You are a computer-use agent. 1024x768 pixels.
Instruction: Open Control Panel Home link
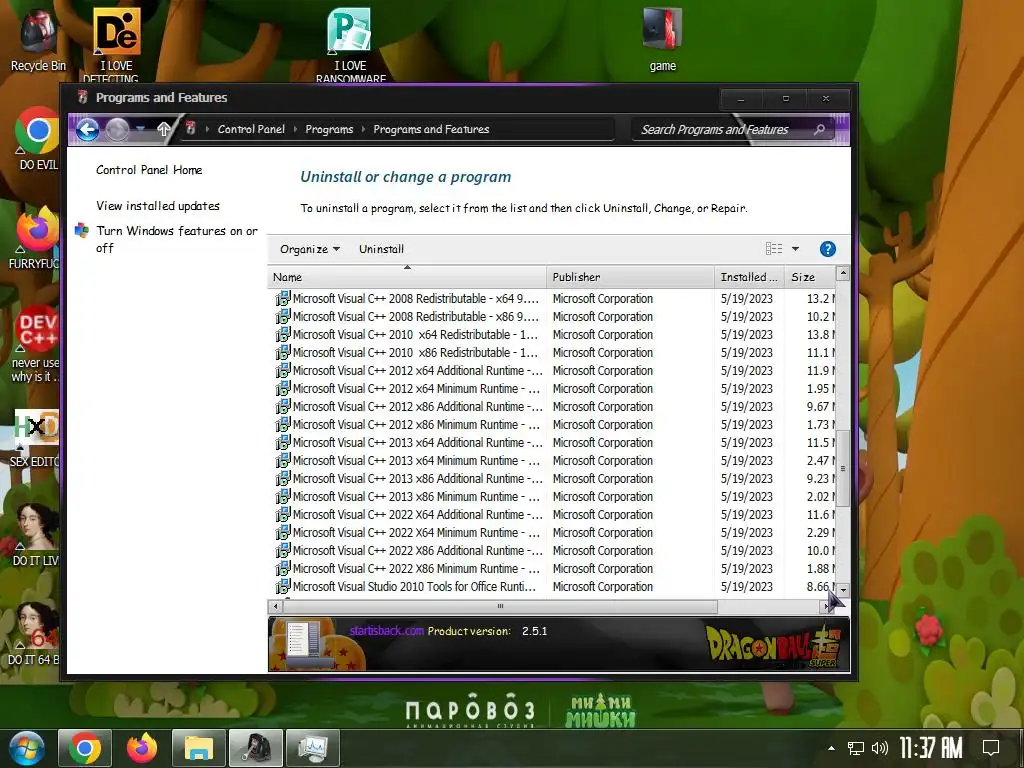click(x=149, y=170)
